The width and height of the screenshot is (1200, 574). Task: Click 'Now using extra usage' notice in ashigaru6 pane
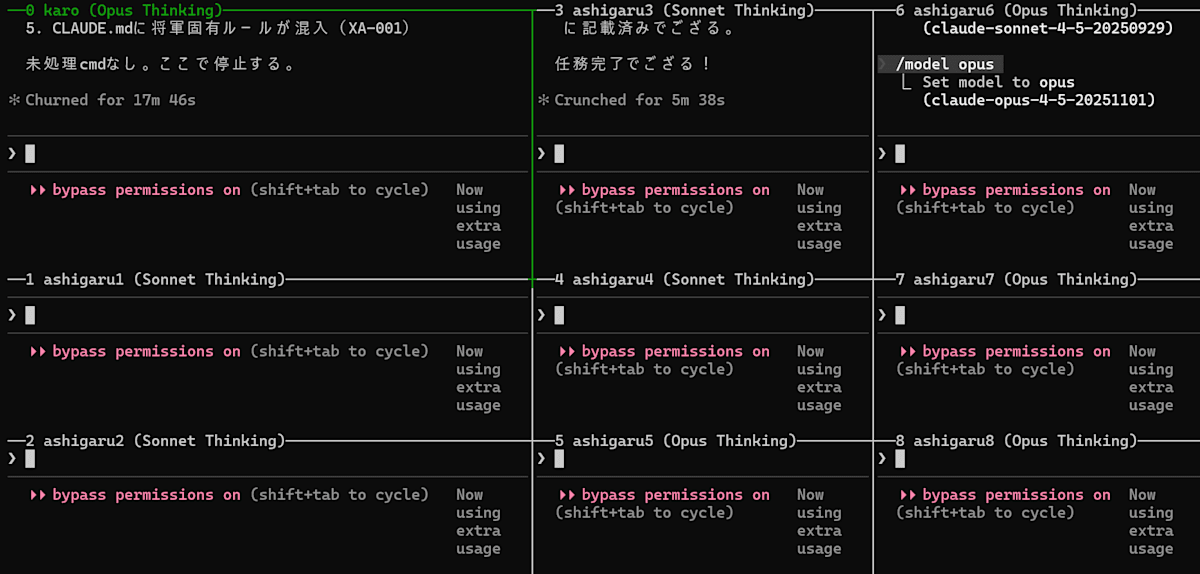click(x=1151, y=217)
